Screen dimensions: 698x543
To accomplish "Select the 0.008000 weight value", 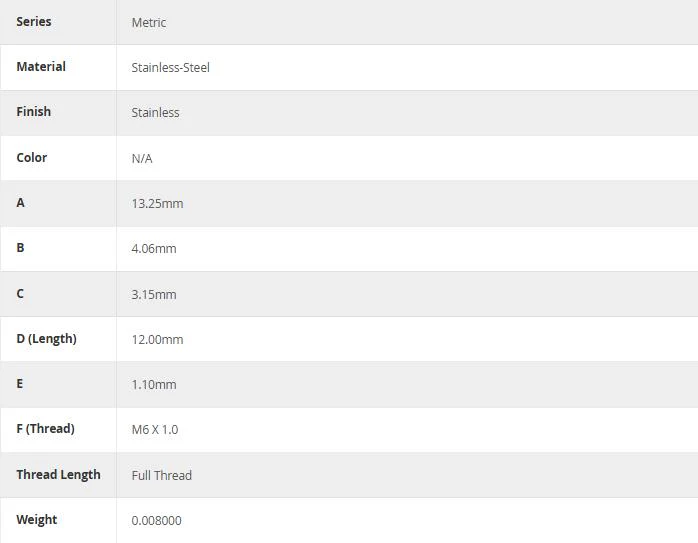I will pos(156,521).
